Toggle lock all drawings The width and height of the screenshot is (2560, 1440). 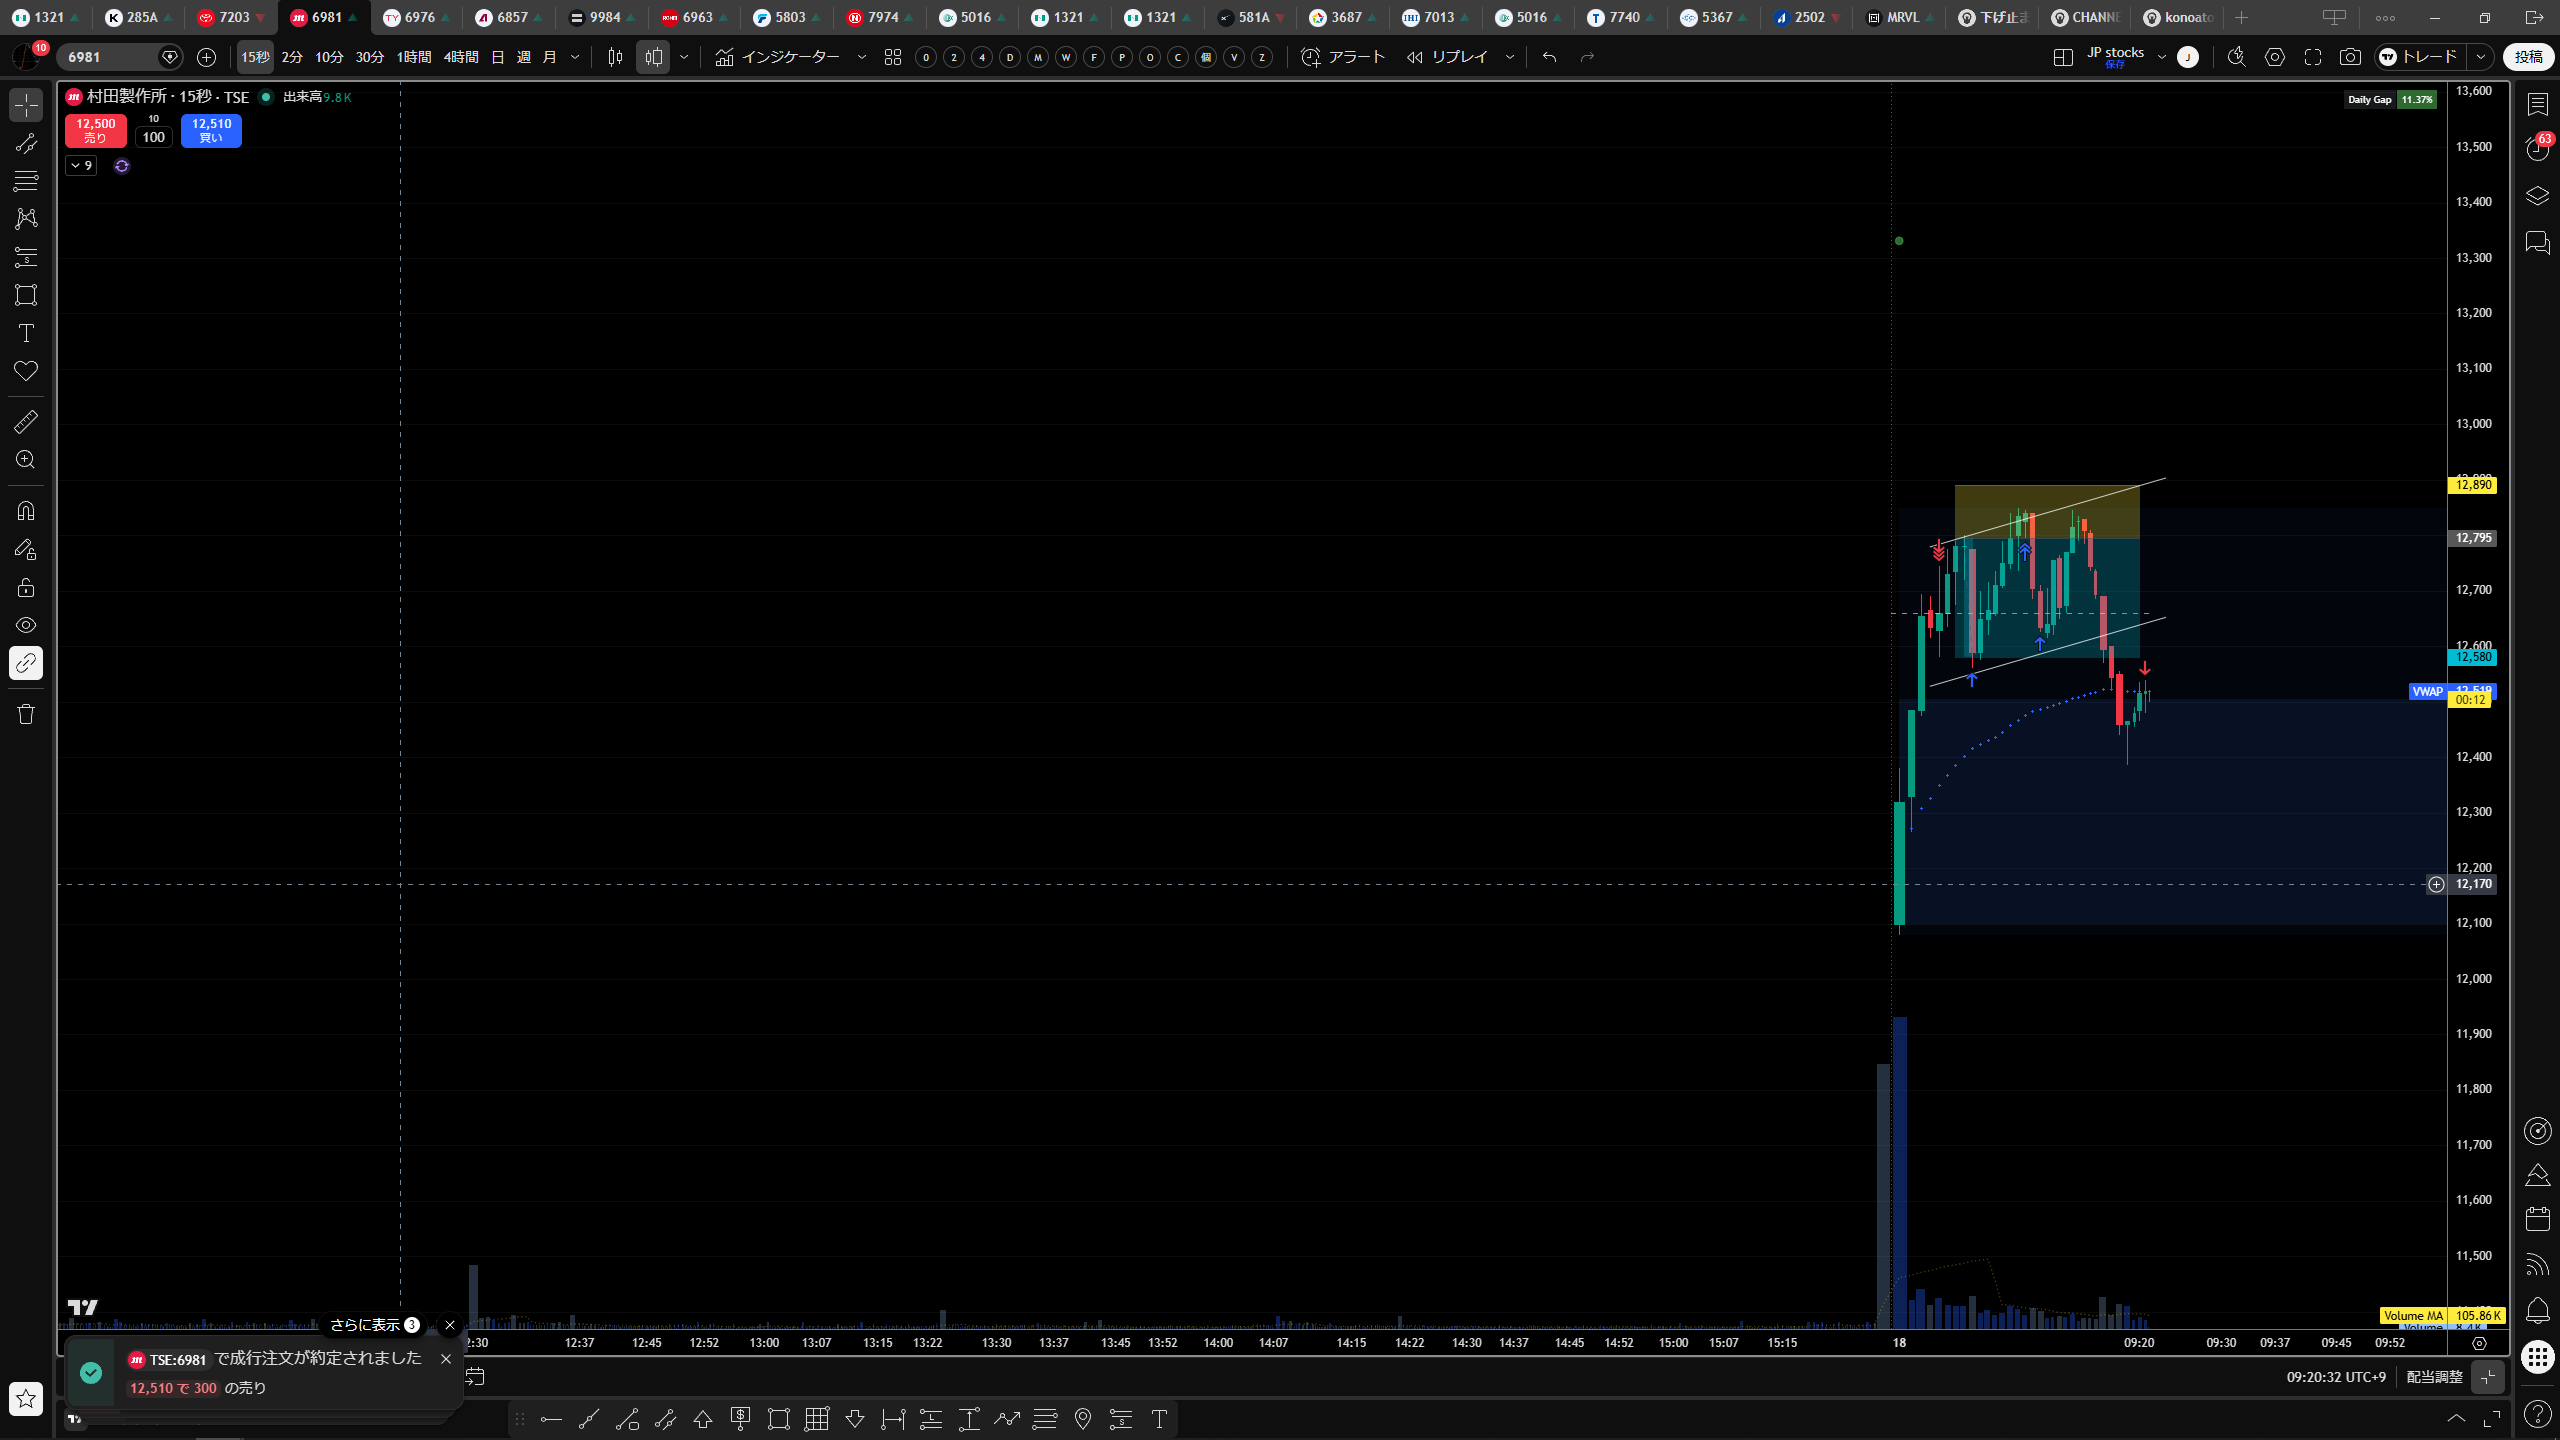click(26, 587)
